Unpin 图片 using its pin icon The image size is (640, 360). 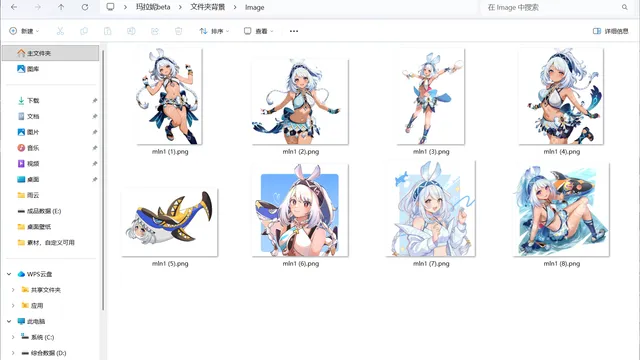point(94,132)
